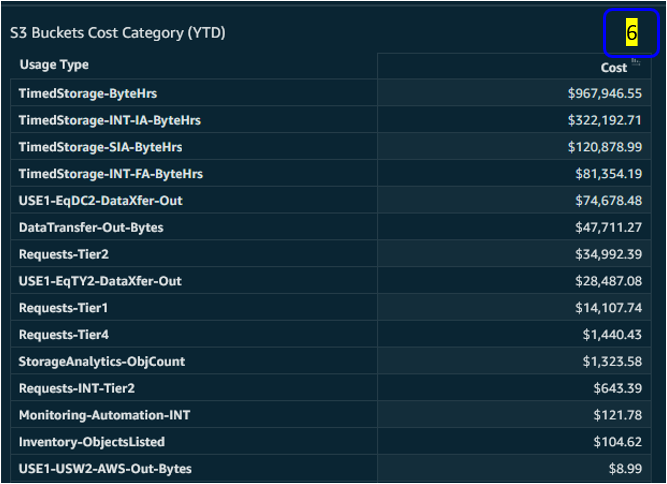Select the $28,487.08 cost value
This screenshot has width=667, height=484.
pos(608,281)
